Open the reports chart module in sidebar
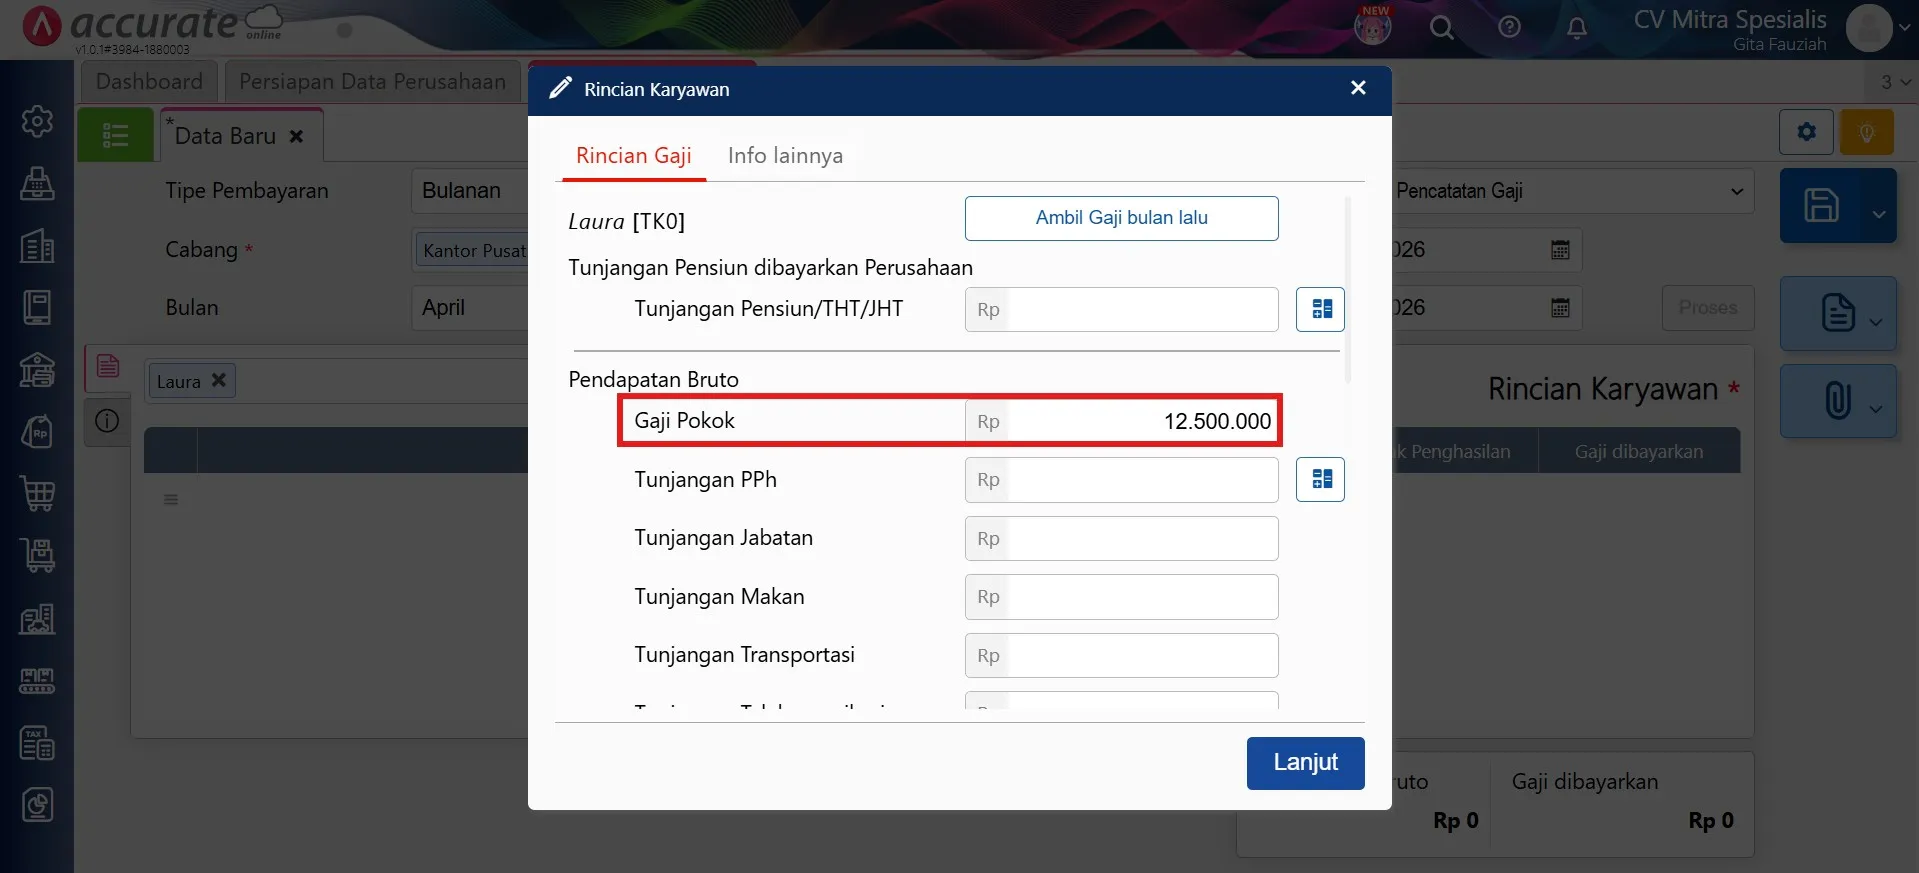 [37, 805]
